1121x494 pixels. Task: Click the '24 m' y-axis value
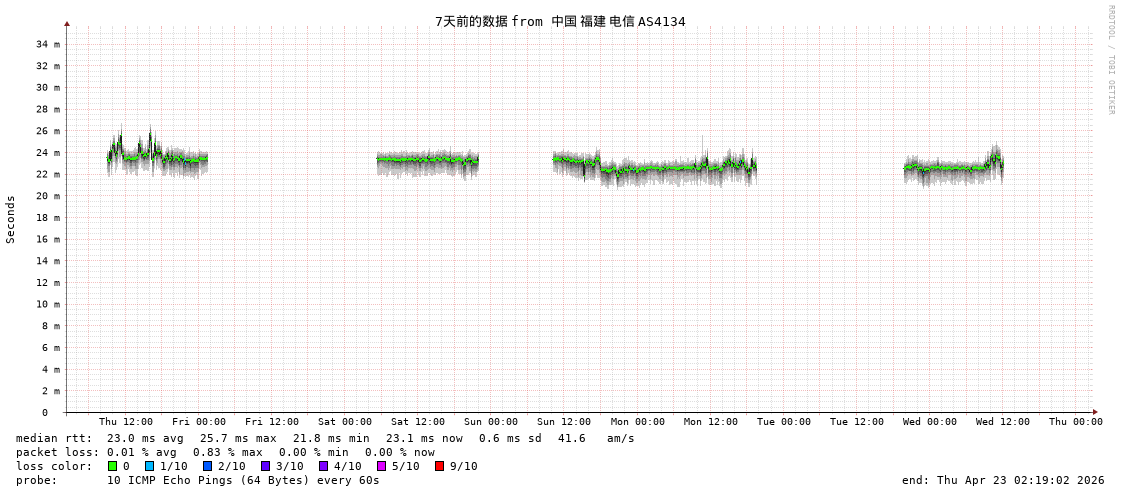click(48, 152)
